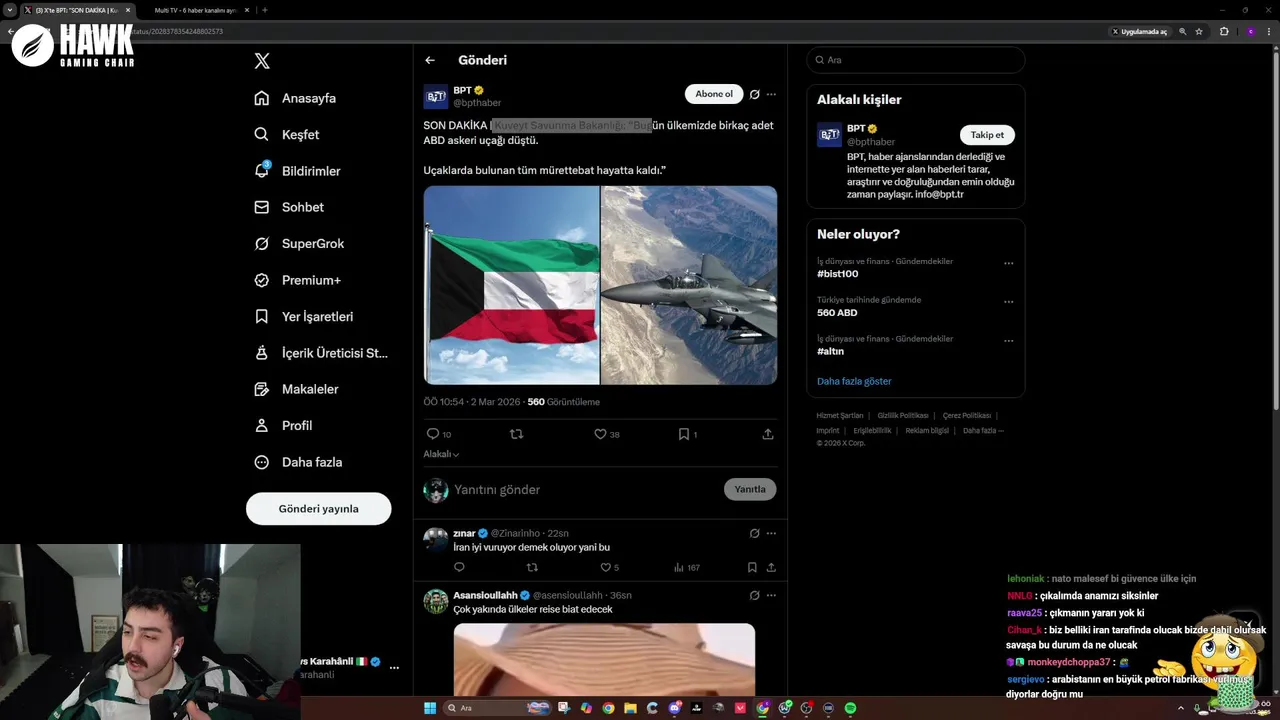1280x720 pixels.
Task: Open İçerik Üreticisi Stüdyosu
Action: [x=321, y=353]
